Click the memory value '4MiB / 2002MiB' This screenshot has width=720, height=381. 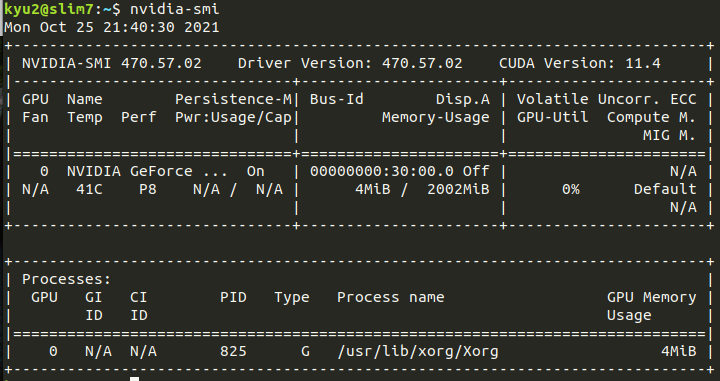[x=422, y=189]
